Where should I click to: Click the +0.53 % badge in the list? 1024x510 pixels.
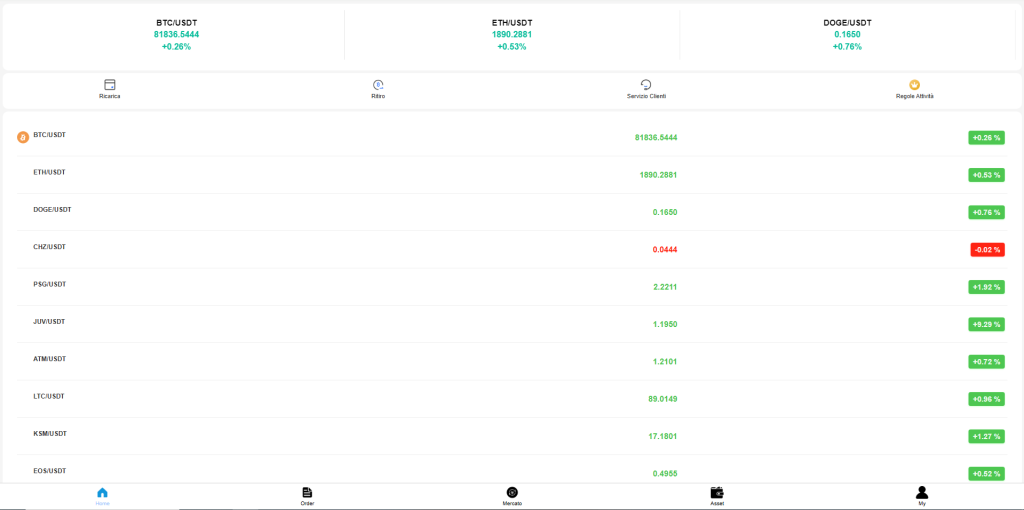(986, 175)
